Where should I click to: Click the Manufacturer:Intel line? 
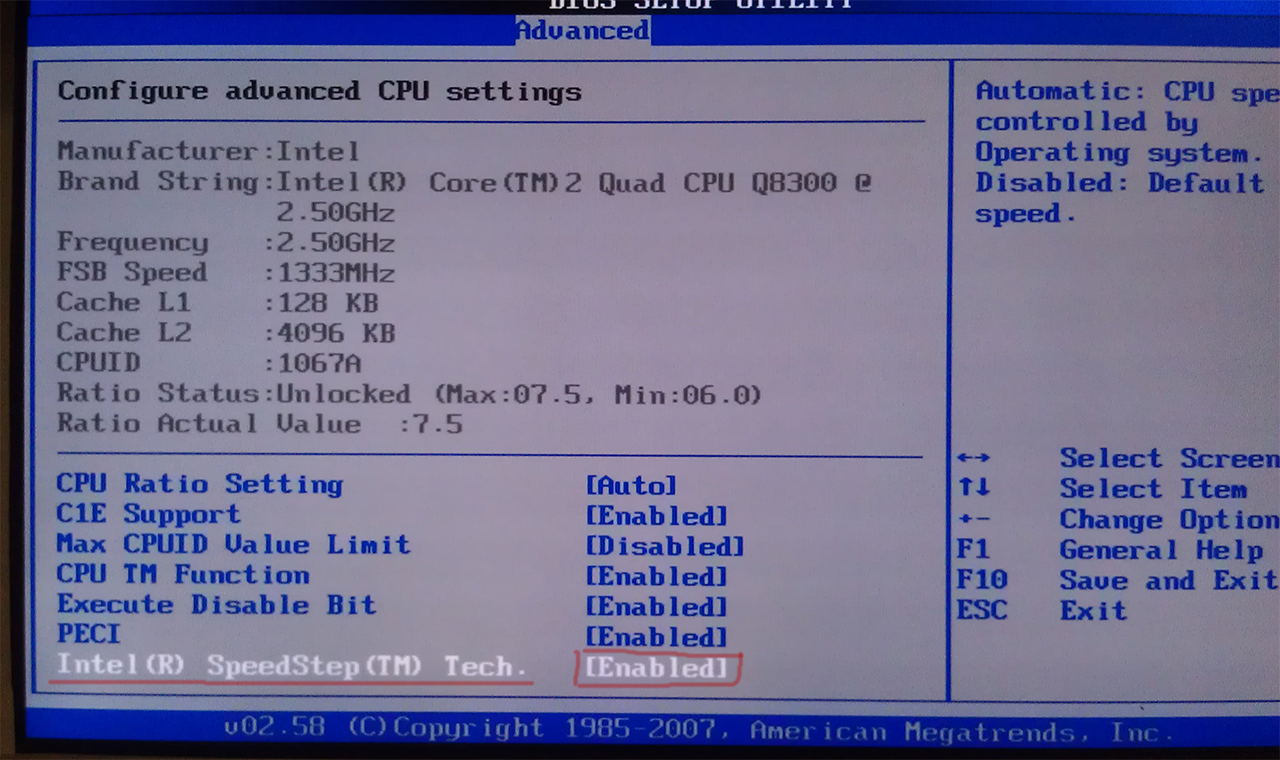(208, 152)
